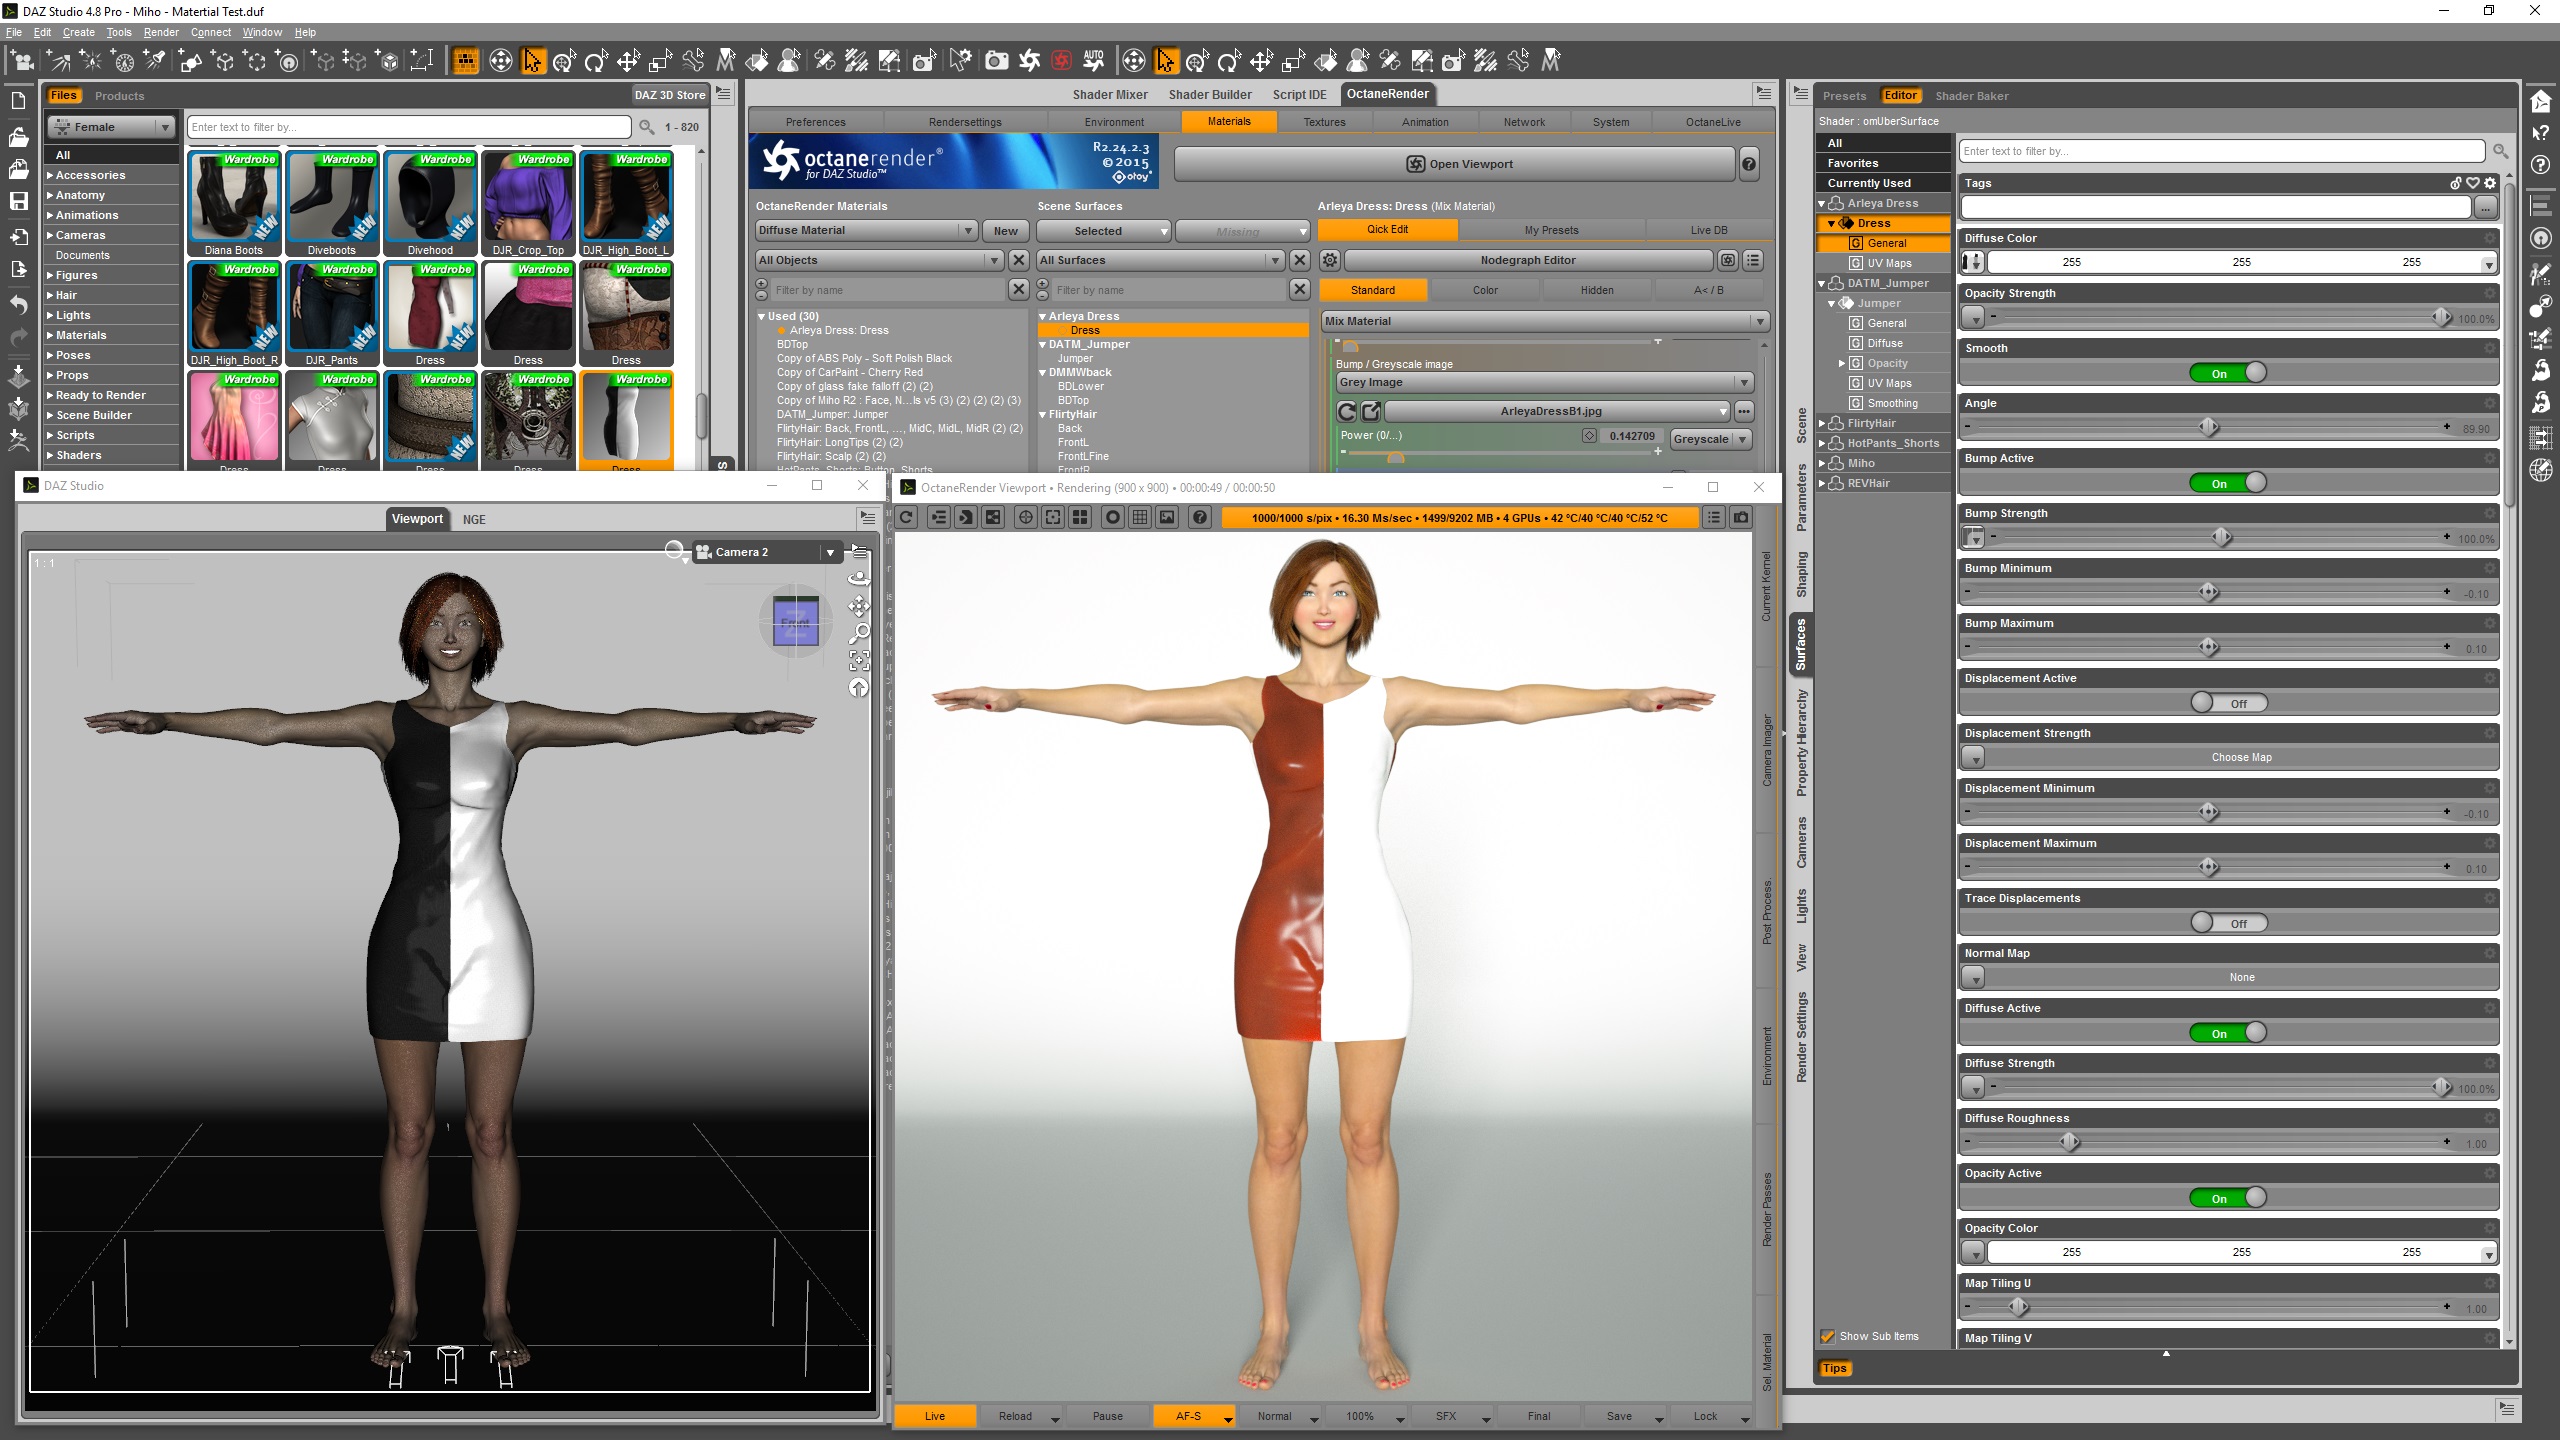Click the Open Viewport button
Screen dimensions: 2560x1440
click(x=1459, y=164)
